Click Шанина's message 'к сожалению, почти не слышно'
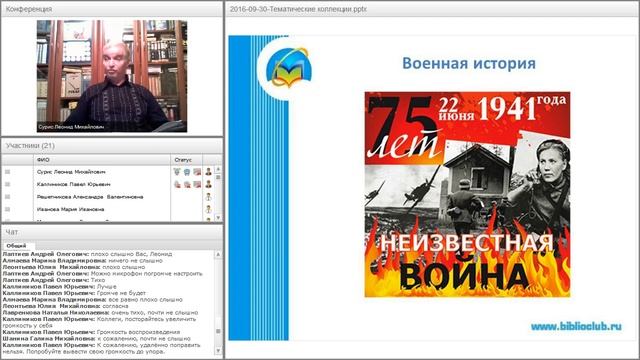This screenshot has width=640, height=360. (x=144, y=338)
